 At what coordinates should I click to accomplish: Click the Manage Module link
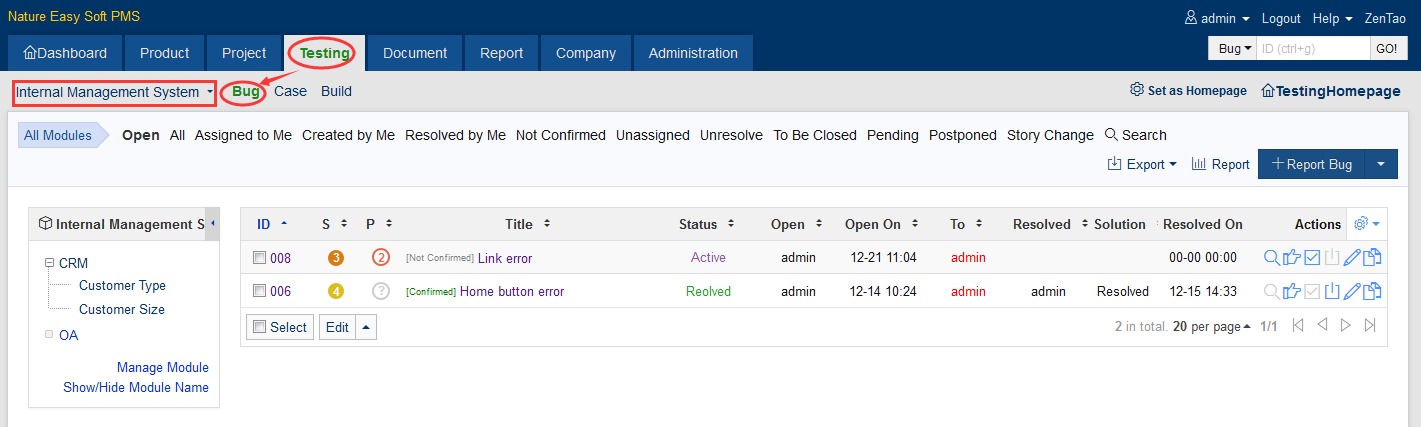[162, 367]
